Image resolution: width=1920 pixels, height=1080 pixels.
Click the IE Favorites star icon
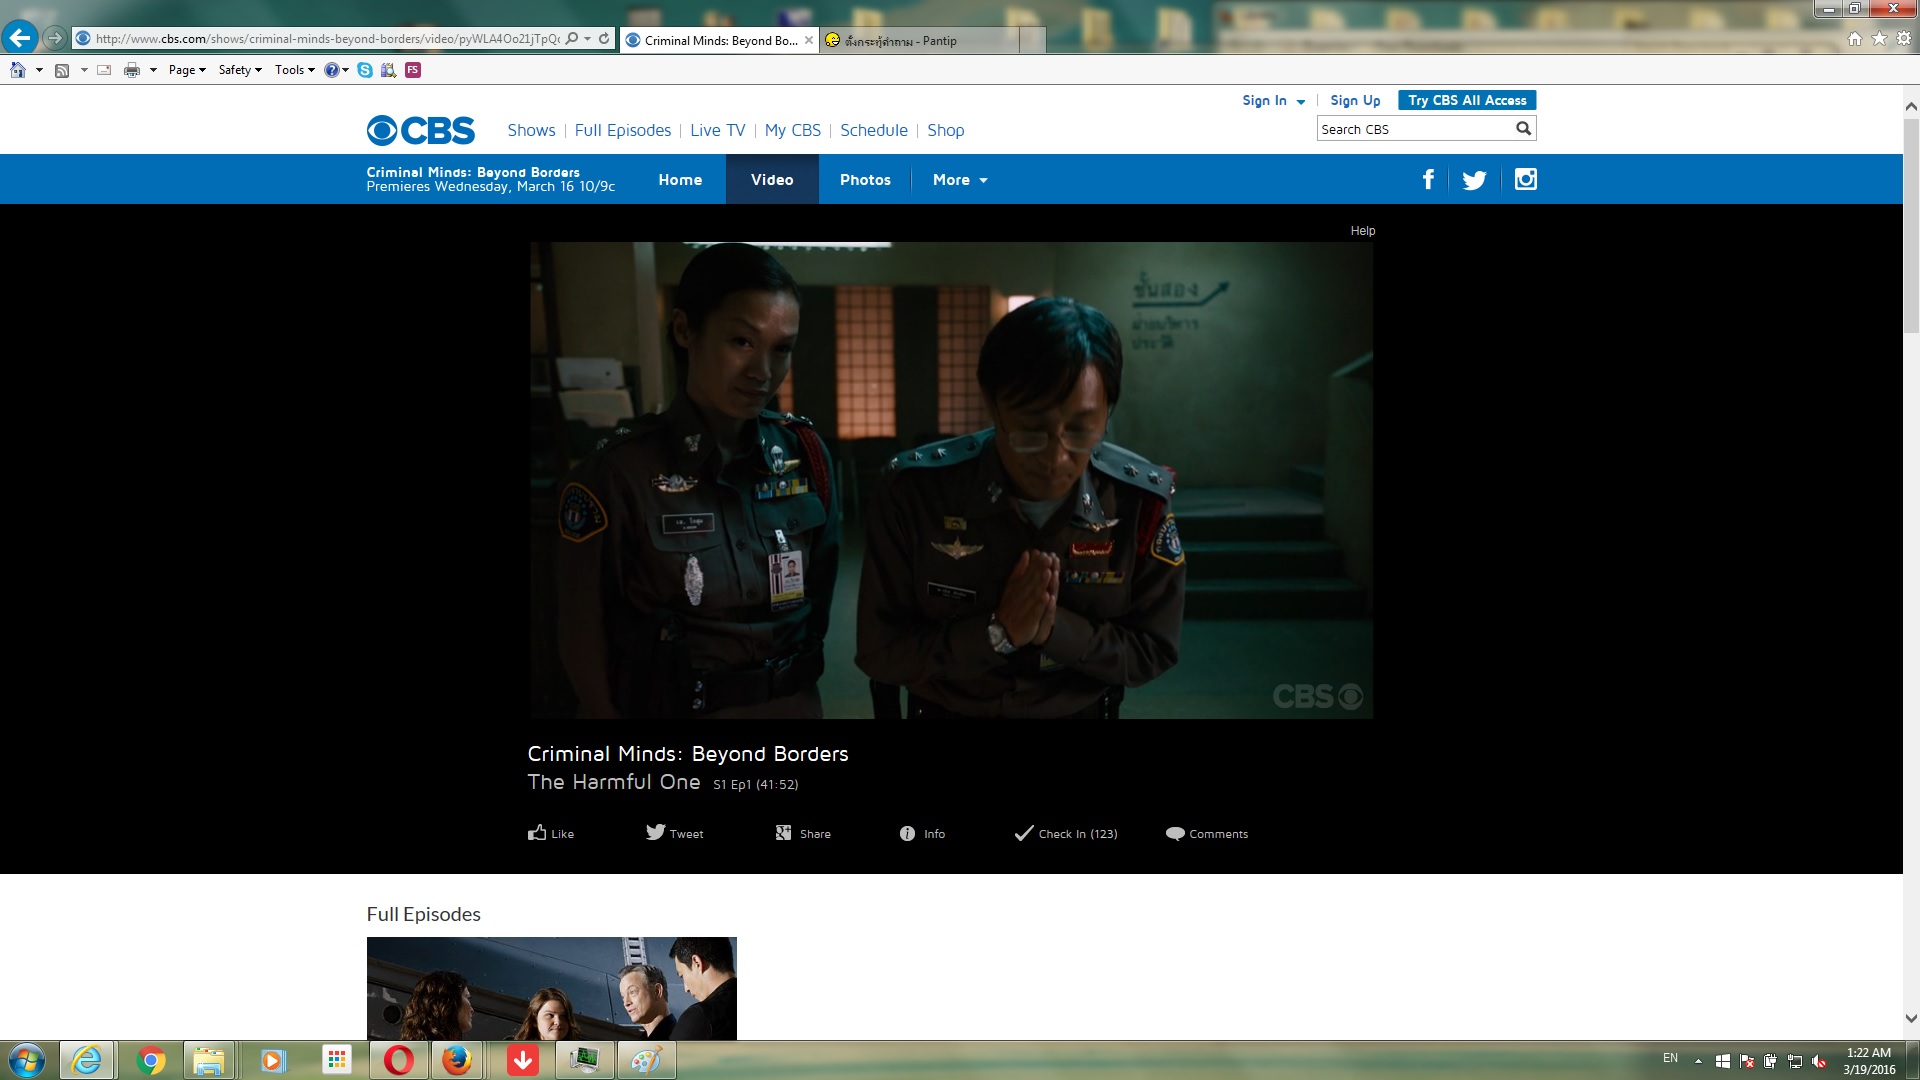click(x=1879, y=39)
